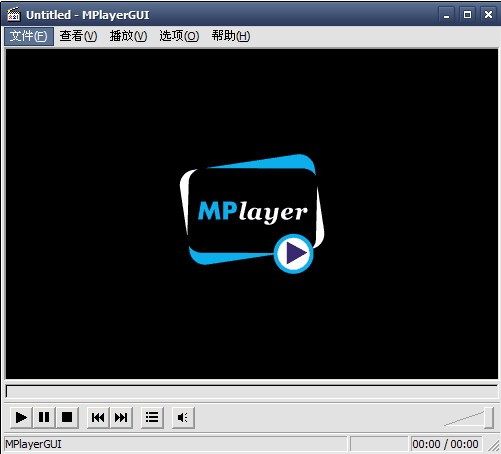Open the 文件(F) menu
Screen dimensions: 501x454
29,36
